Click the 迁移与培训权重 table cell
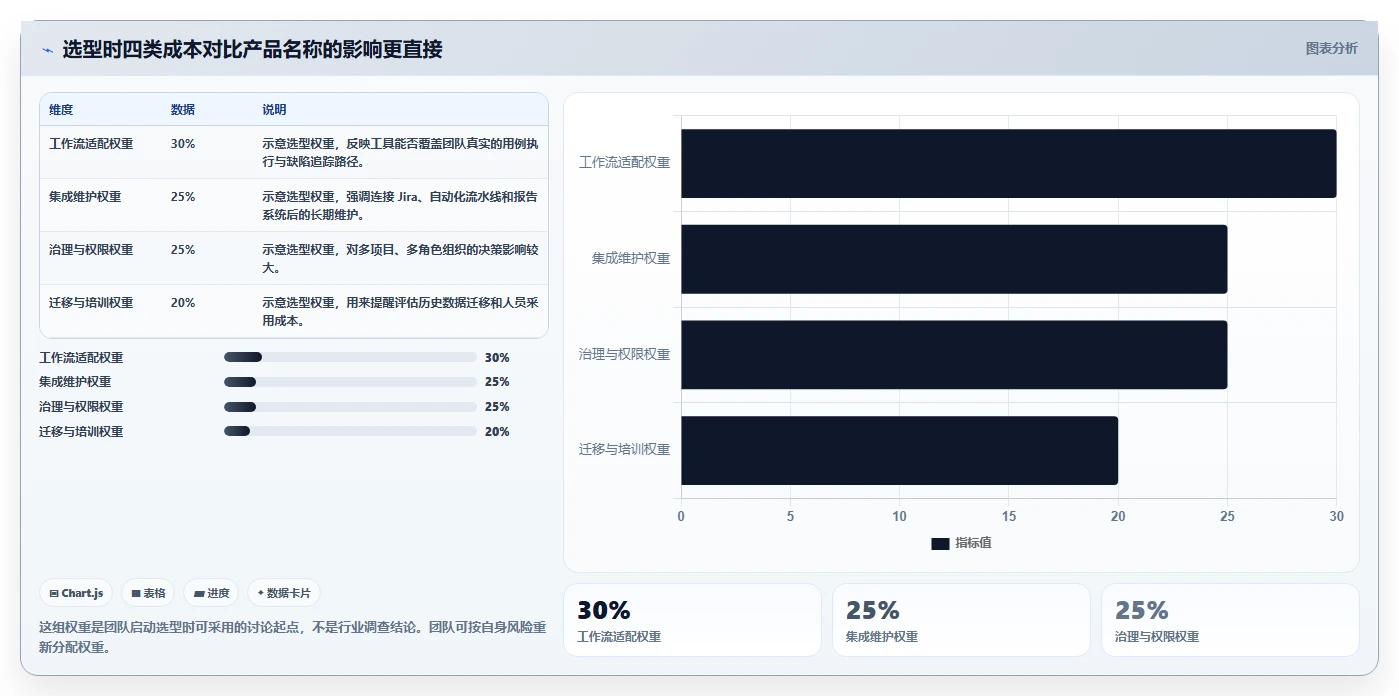 (x=91, y=303)
